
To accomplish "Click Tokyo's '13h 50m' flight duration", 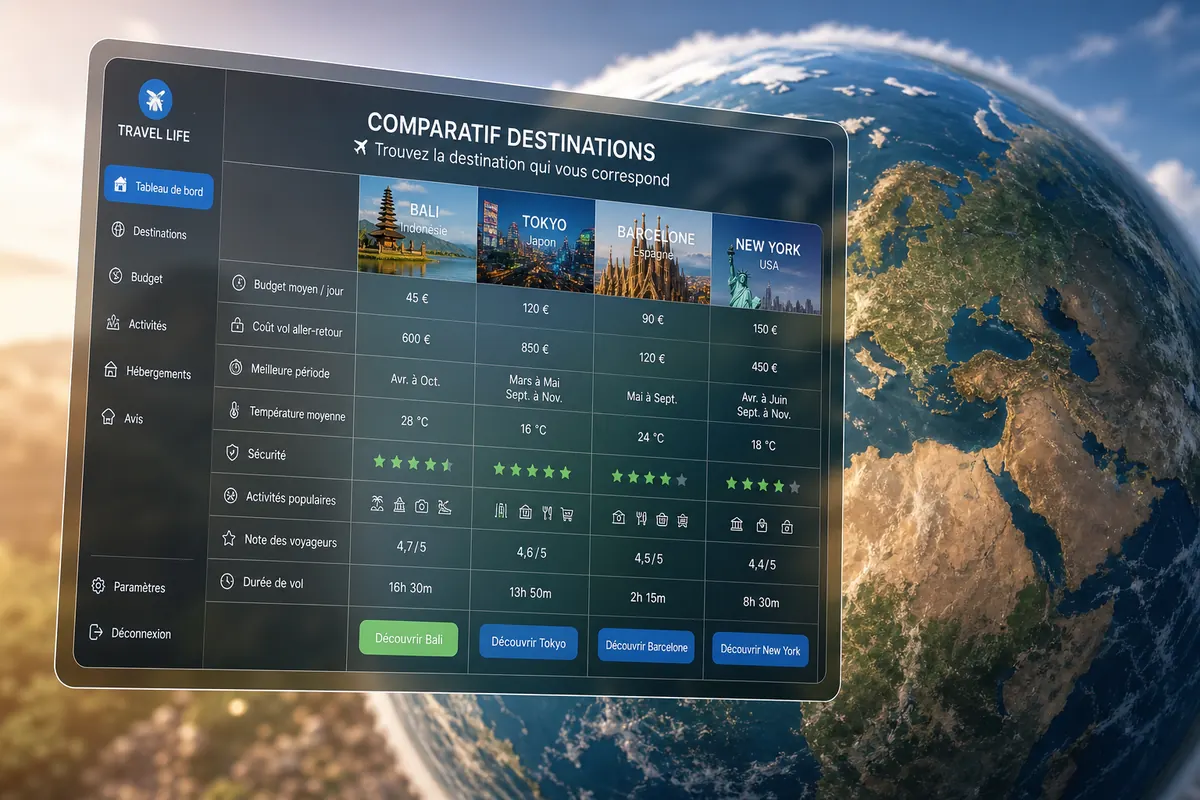I will (x=530, y=593).
